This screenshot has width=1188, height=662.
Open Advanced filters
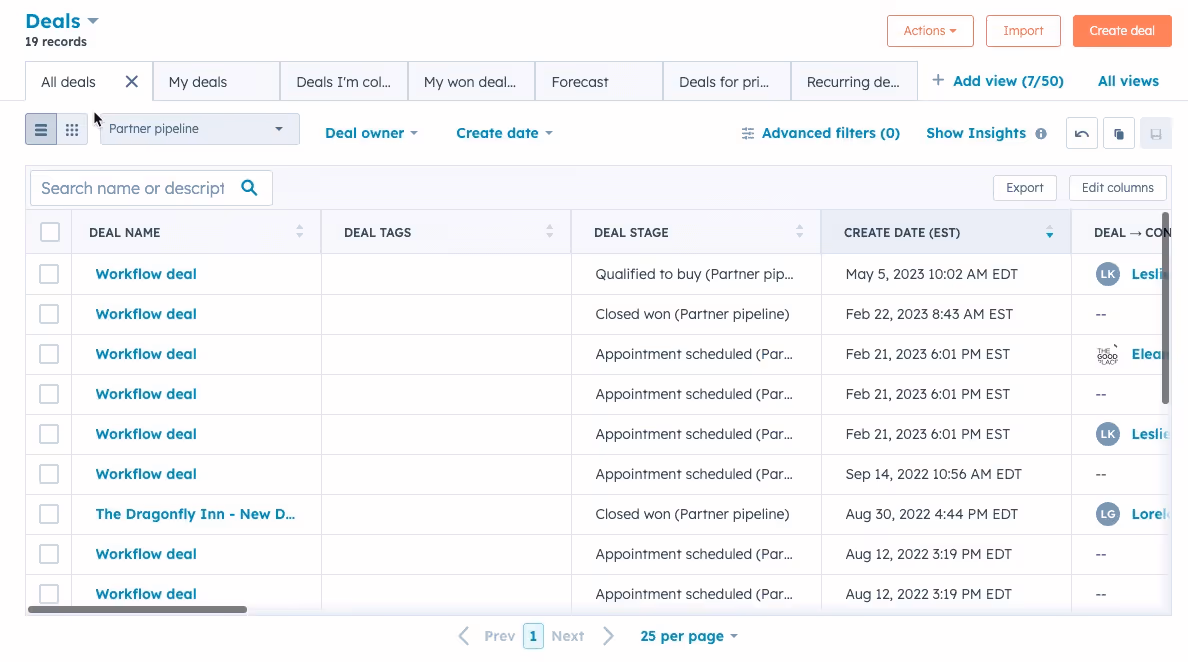(x=820, y=132)
